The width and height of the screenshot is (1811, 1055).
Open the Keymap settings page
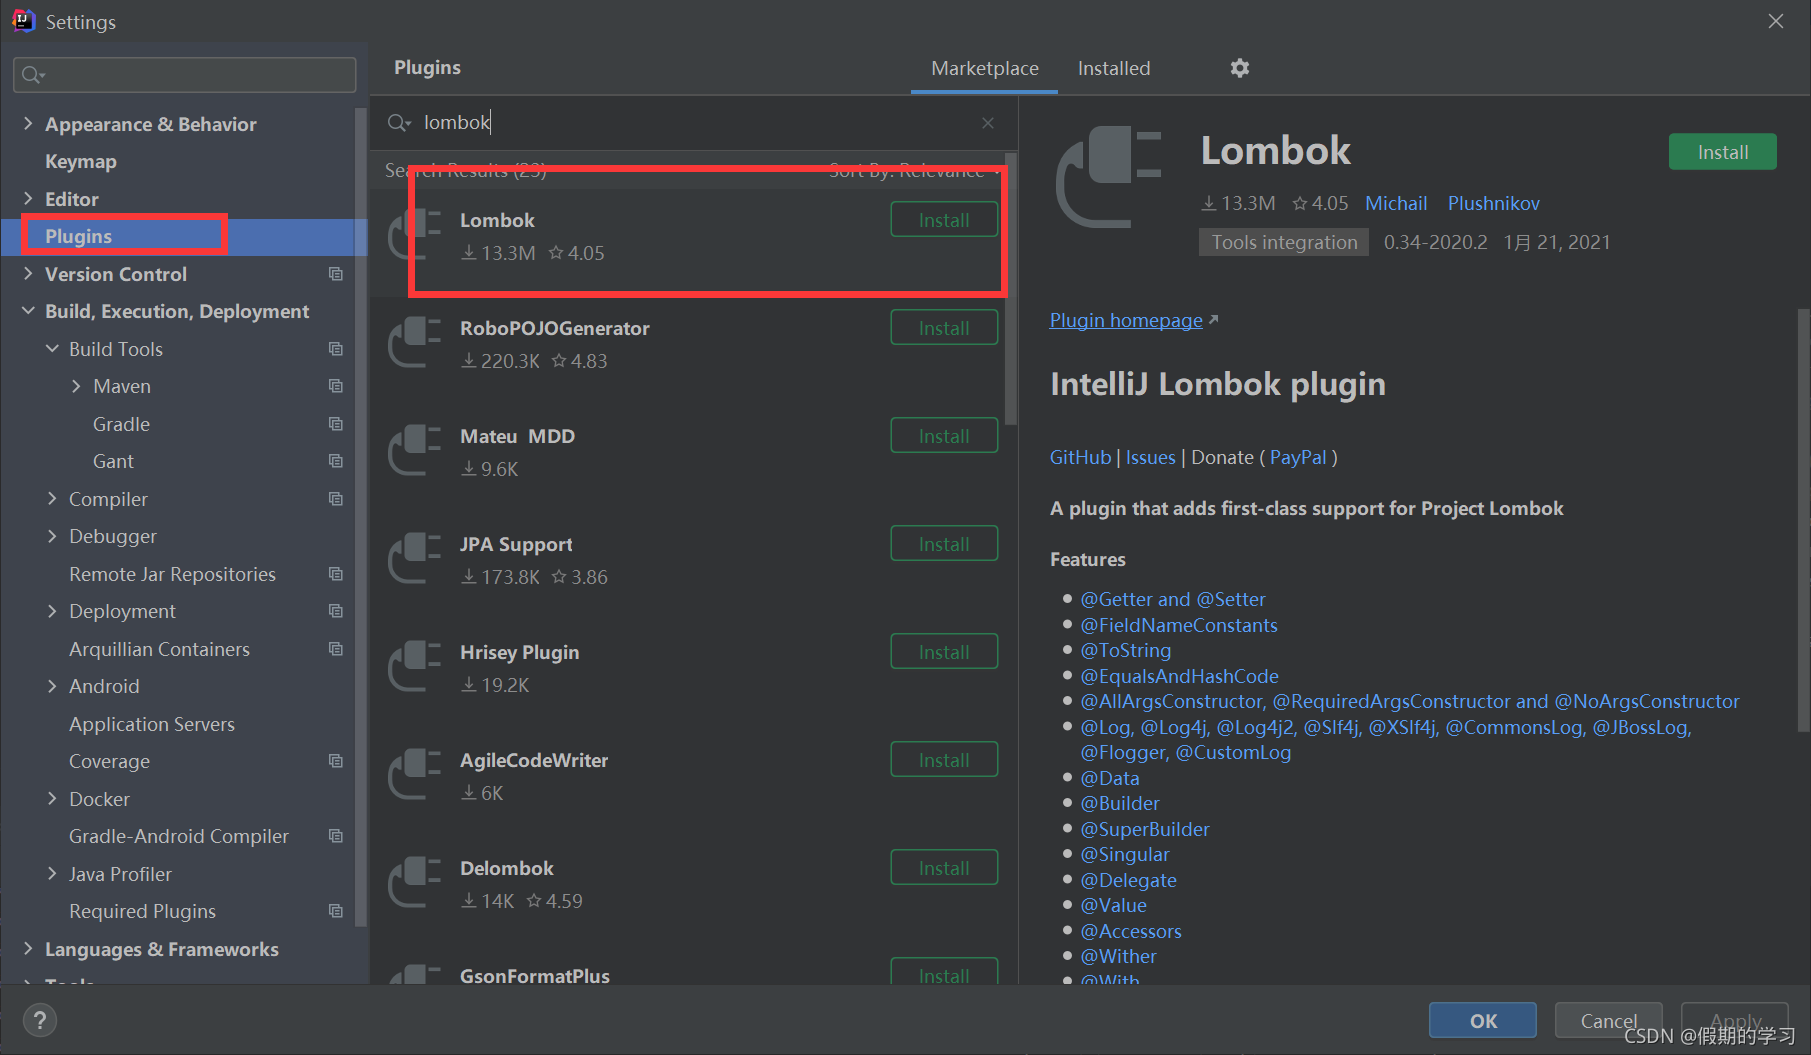point(81,161)
